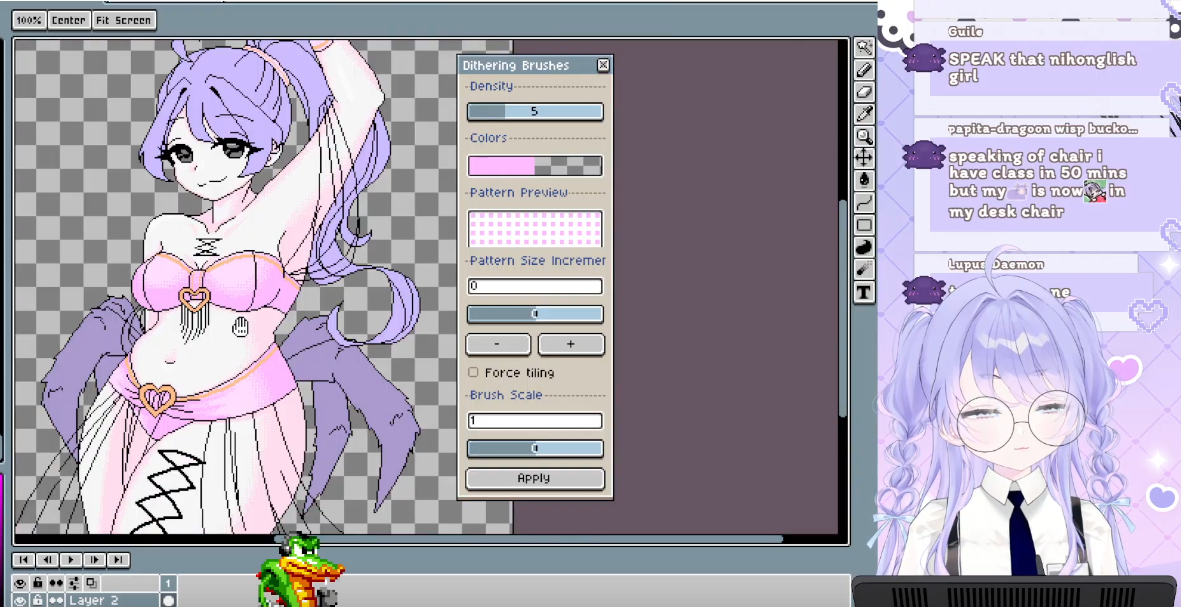Viewport: 1181px width, 607px height.
Task: Step to next frame
Action: [x=94, y=560]
